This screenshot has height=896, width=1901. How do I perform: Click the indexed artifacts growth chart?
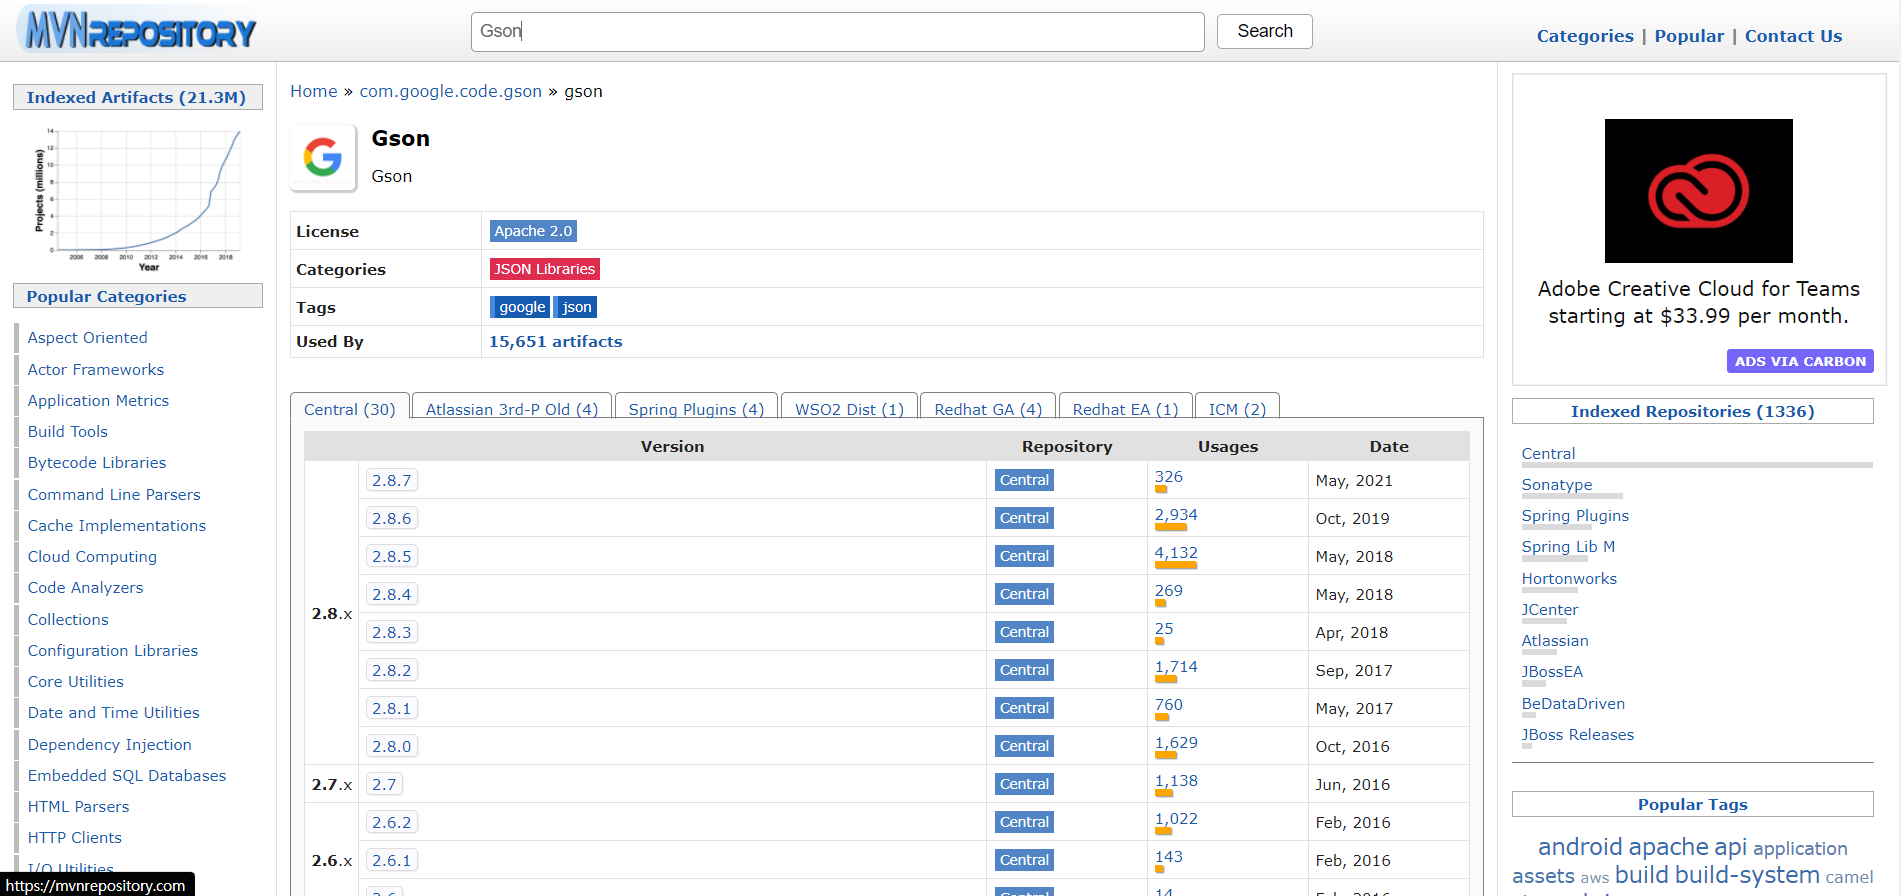(138, 199)
